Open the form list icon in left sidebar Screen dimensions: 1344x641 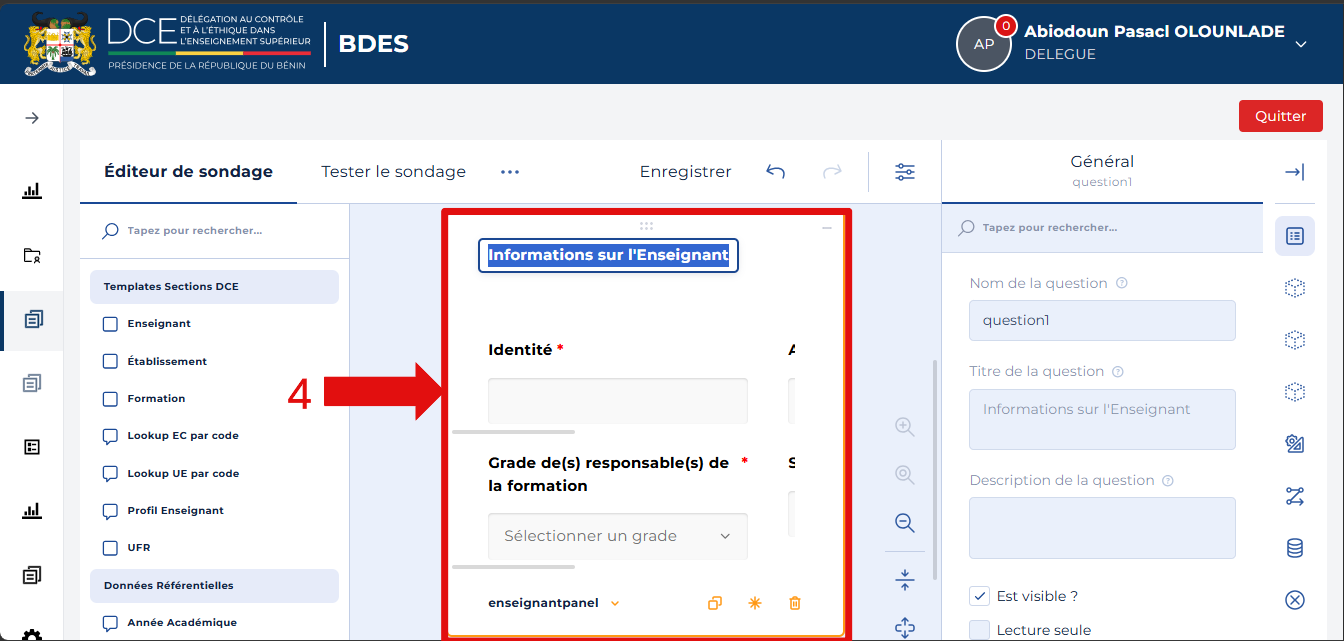(x=32, y=447)
